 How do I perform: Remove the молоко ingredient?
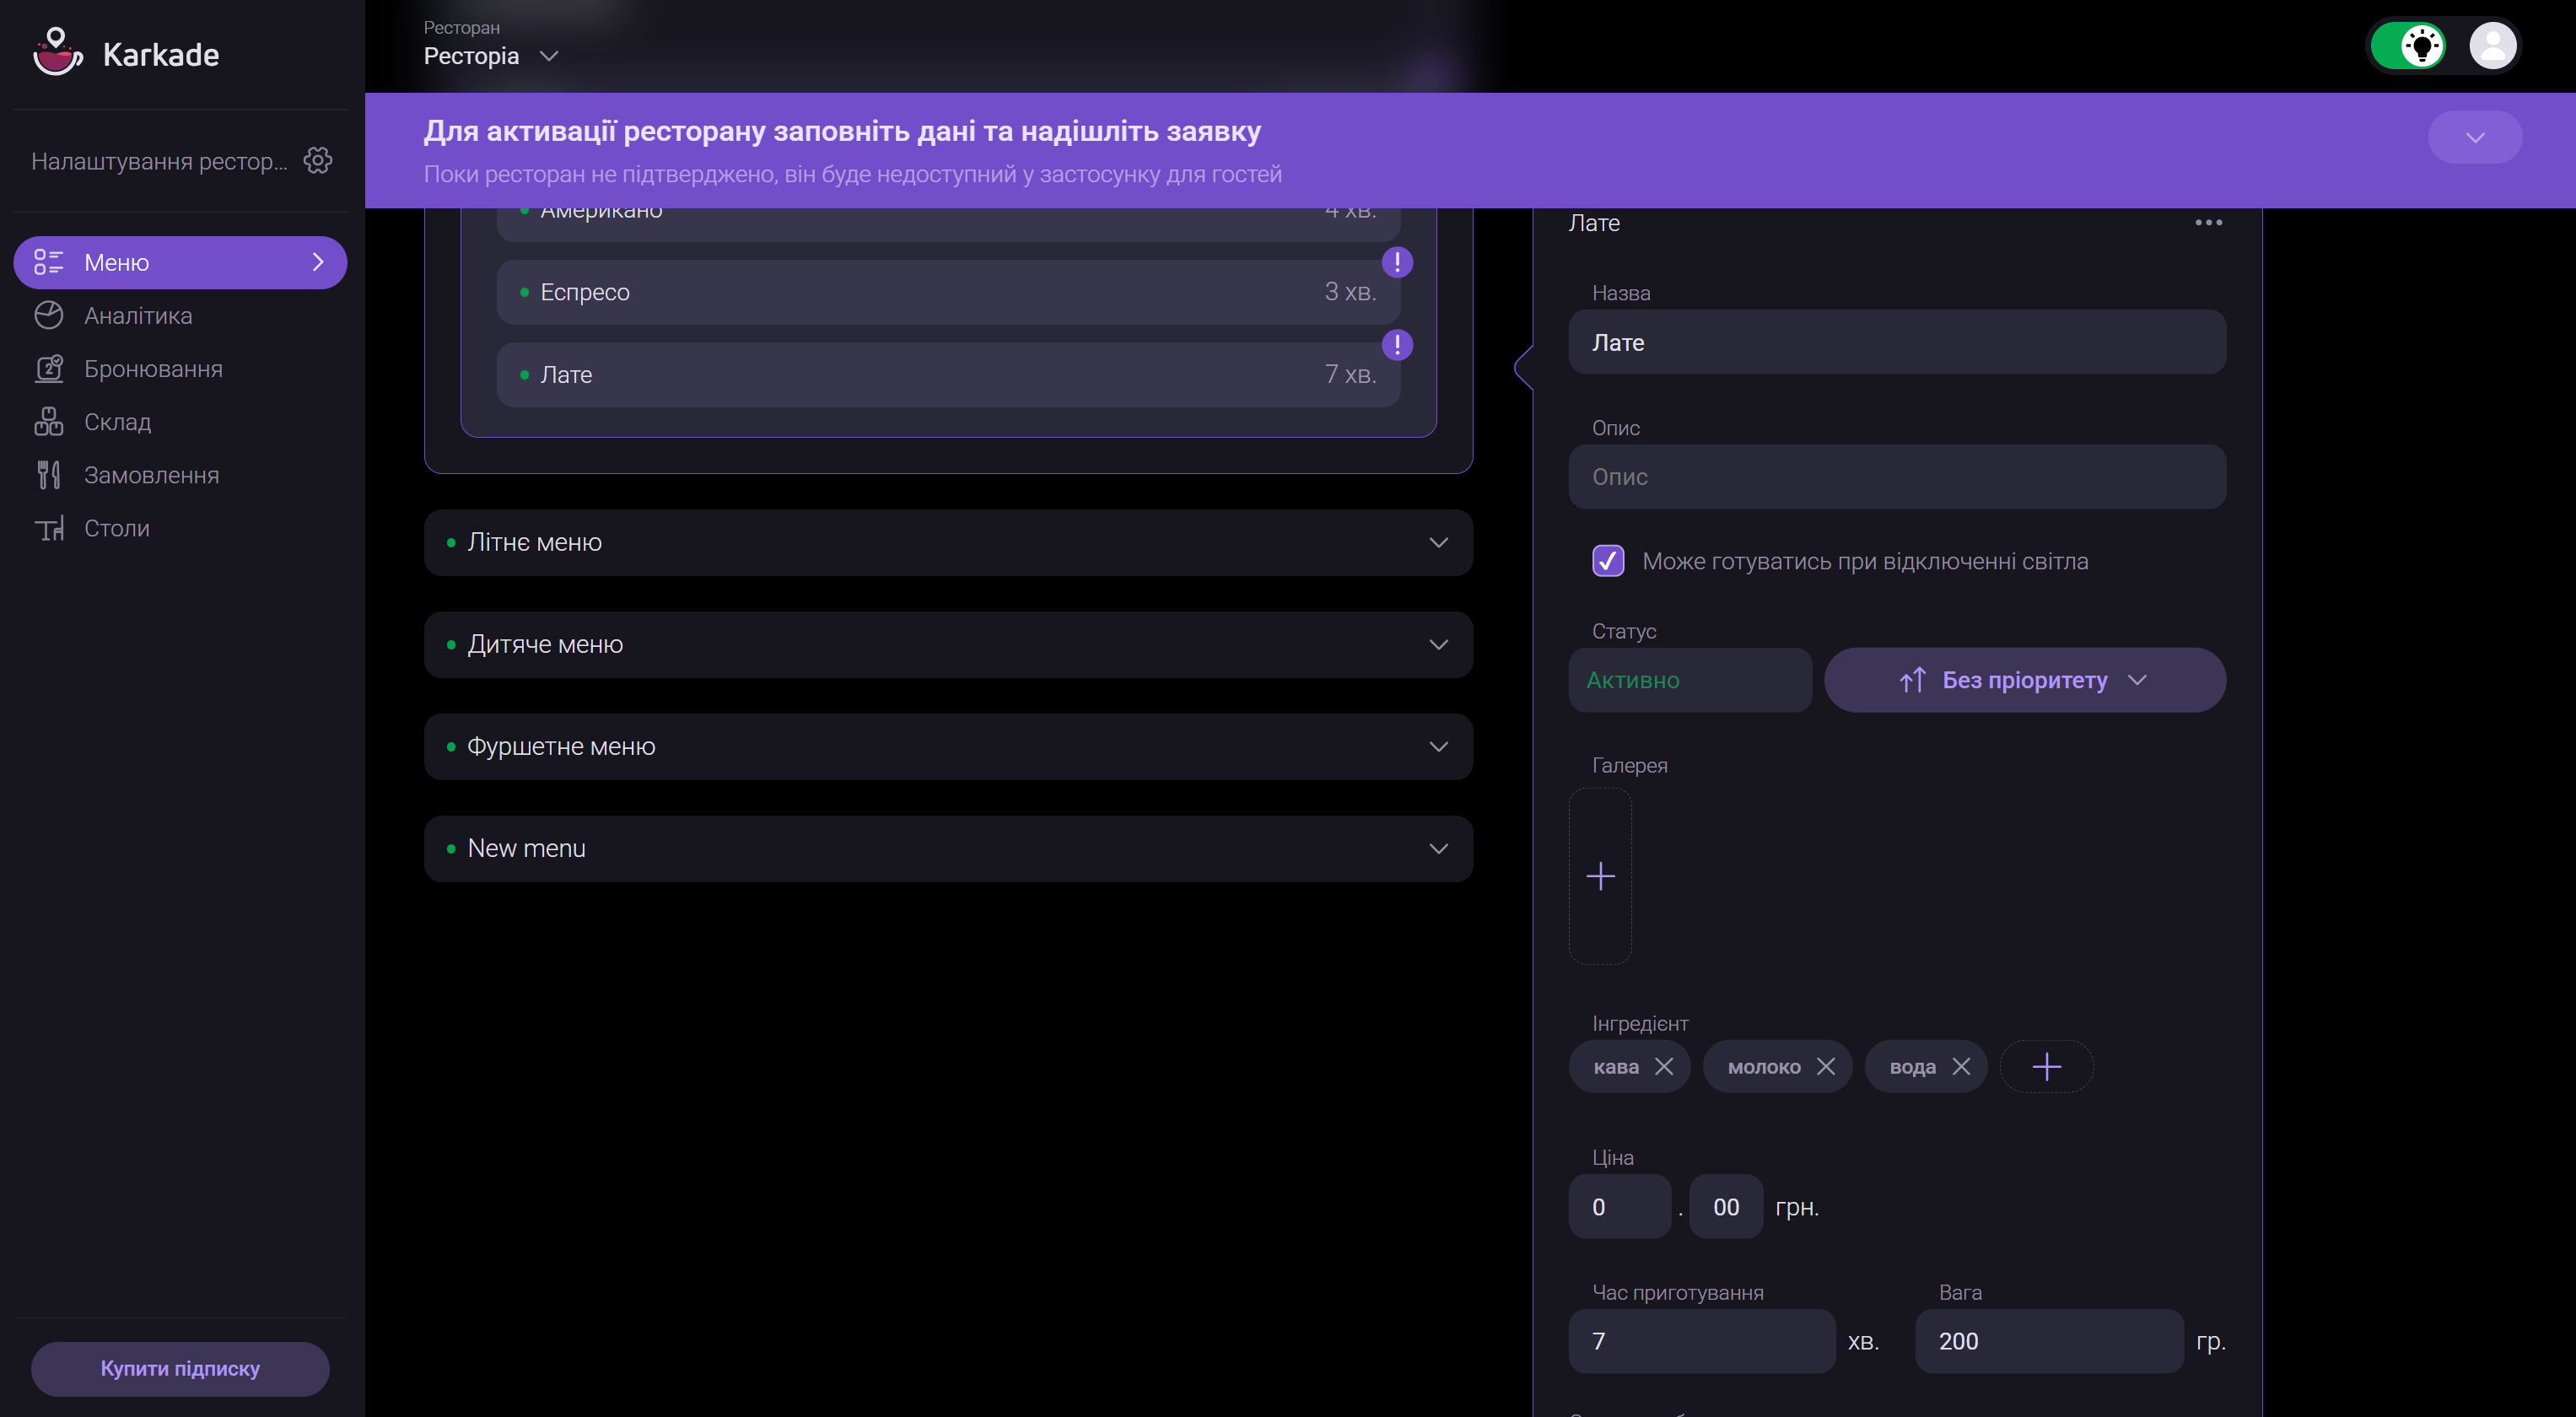coord(1826,1066)
